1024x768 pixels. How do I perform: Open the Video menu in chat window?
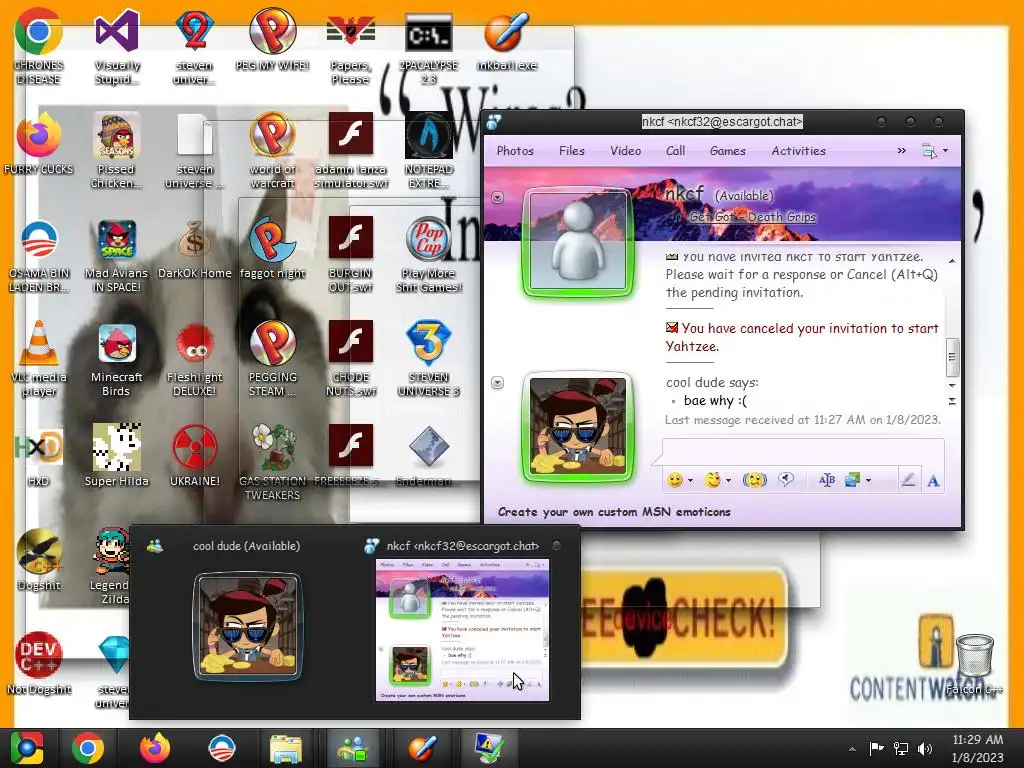[x=625, y=151]
